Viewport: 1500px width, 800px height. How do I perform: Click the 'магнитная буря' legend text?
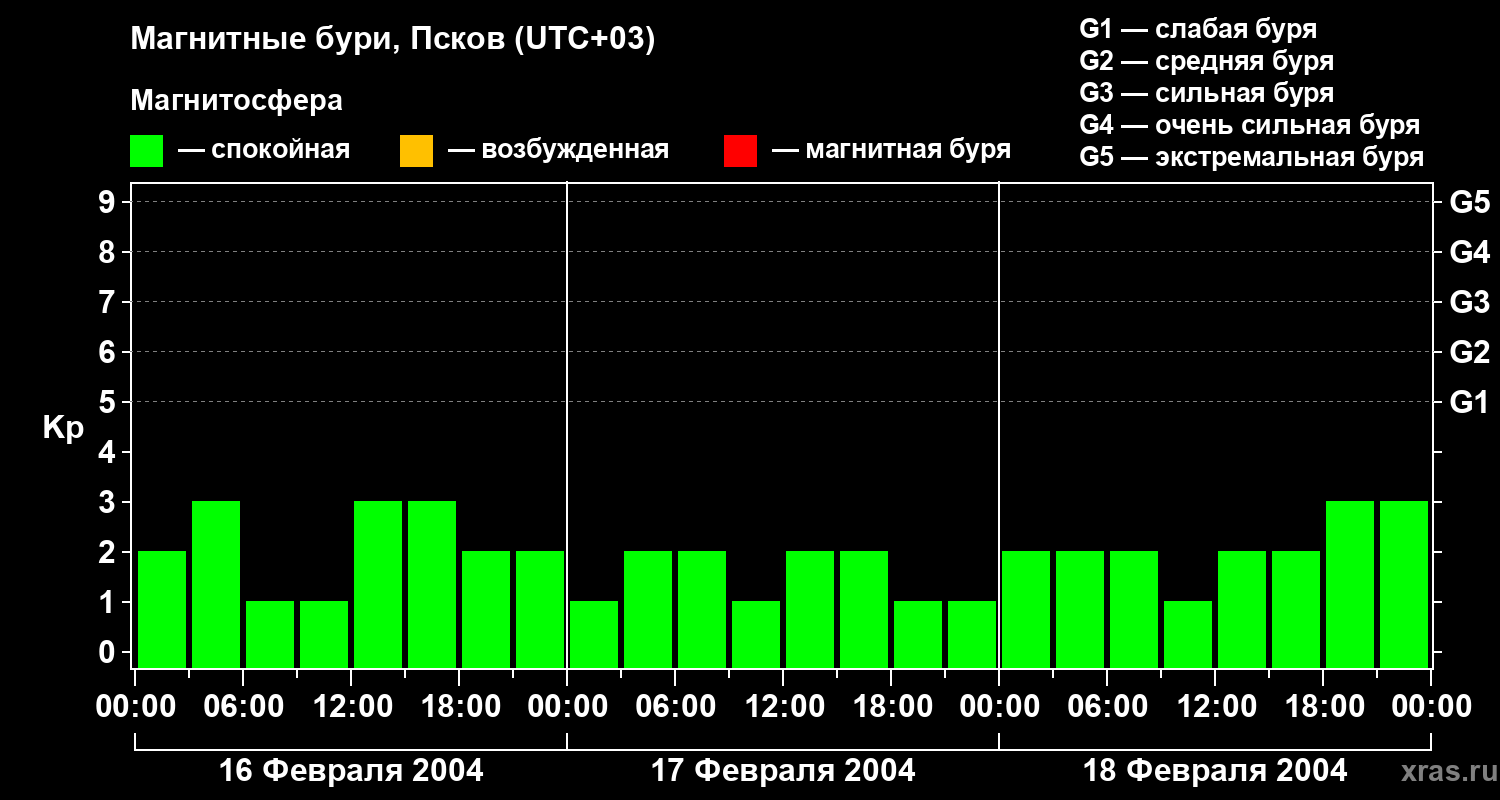[x=908, y=151]
